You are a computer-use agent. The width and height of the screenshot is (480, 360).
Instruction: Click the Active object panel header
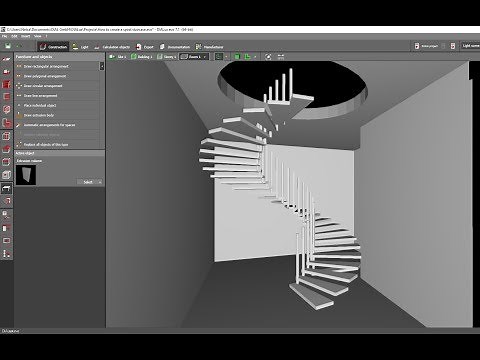[59, 153]
